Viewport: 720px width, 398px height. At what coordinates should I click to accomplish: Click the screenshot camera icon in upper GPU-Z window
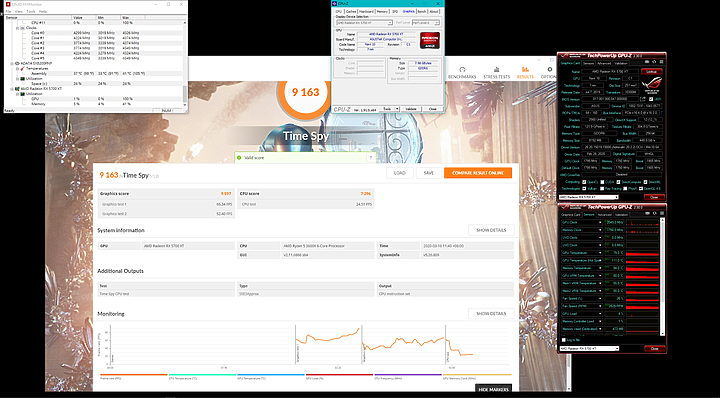647,62
